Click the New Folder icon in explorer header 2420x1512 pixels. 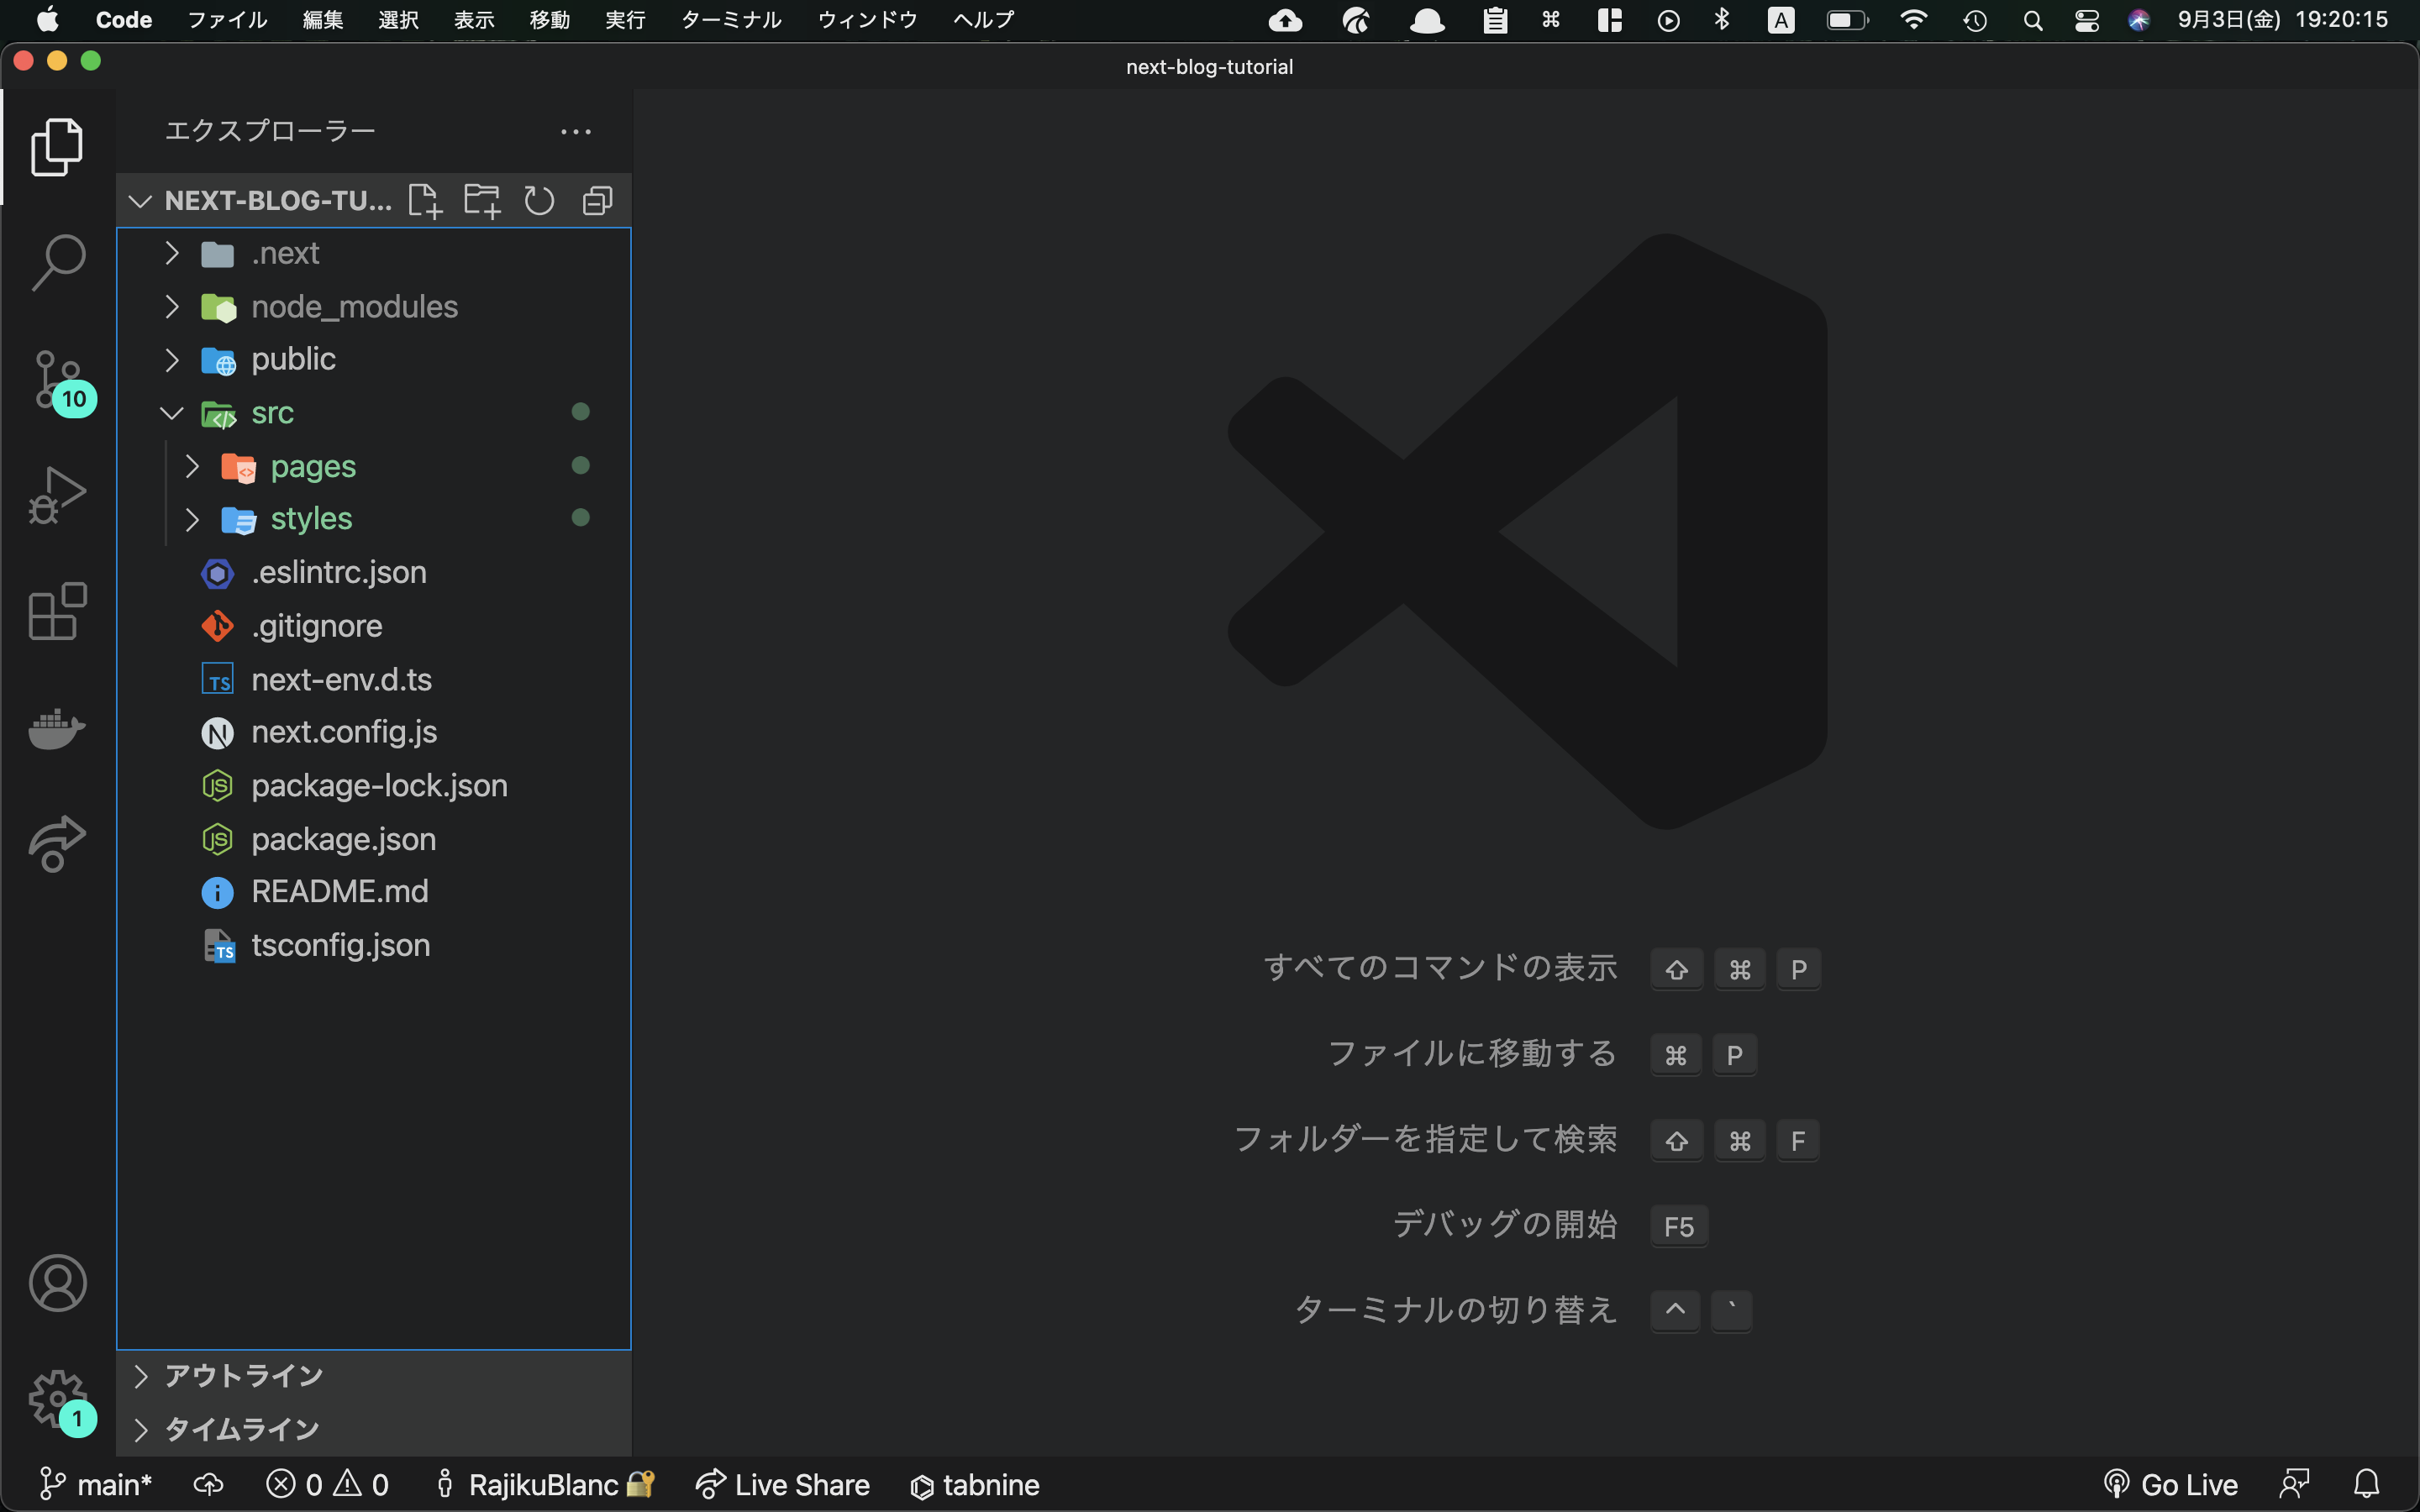pyautogui.click(x=482, y=201)
